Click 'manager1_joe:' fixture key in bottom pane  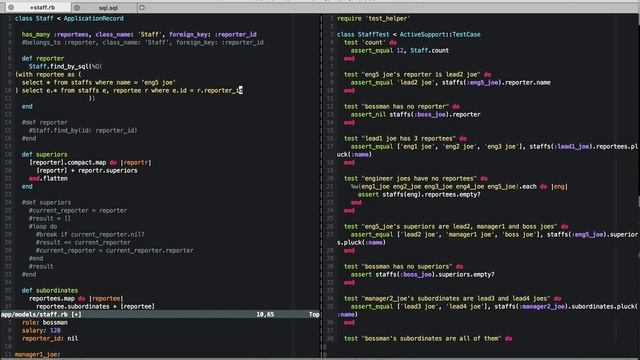pos(37,354)
